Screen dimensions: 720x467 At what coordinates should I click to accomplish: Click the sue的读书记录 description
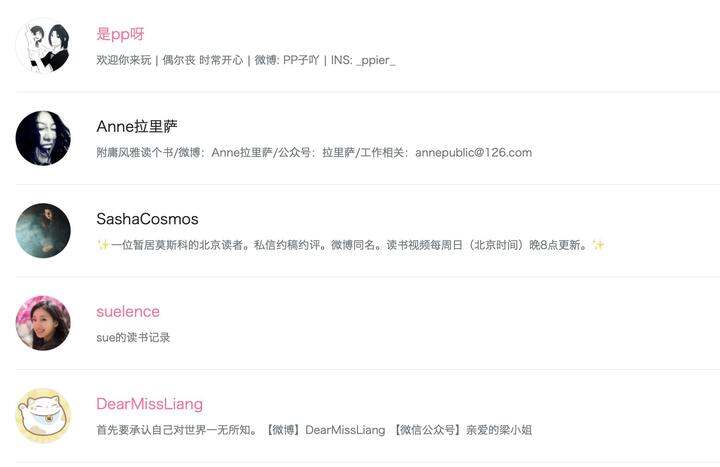tap(133, 338)
